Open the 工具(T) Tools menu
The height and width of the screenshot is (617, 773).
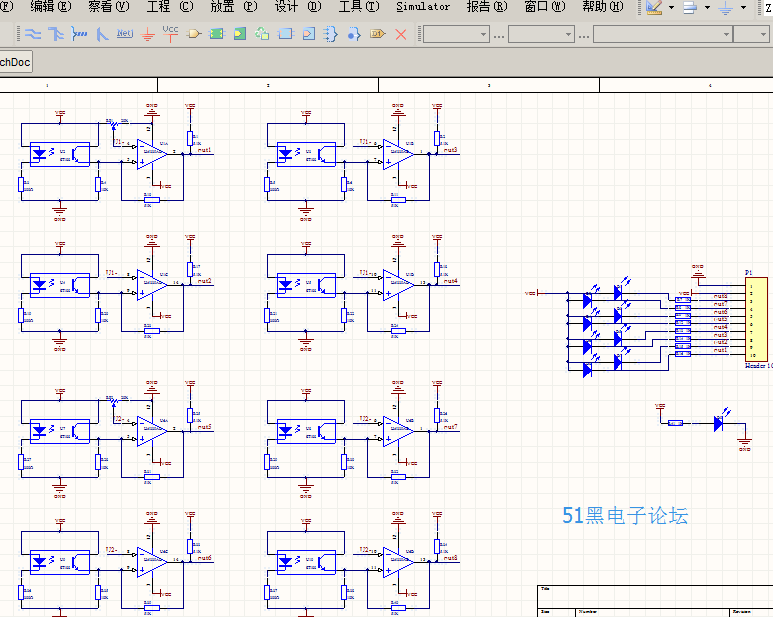click(x=359, y=6)
